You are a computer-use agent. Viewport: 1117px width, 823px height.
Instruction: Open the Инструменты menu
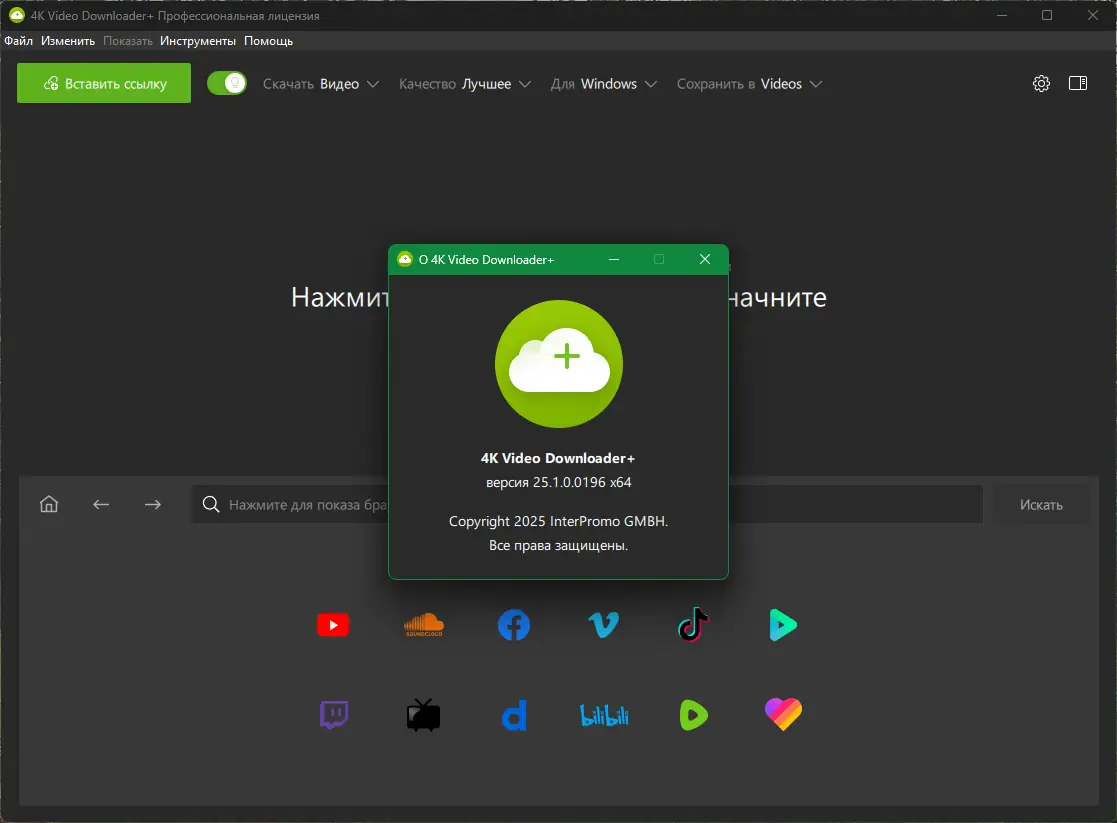point(197,41)
